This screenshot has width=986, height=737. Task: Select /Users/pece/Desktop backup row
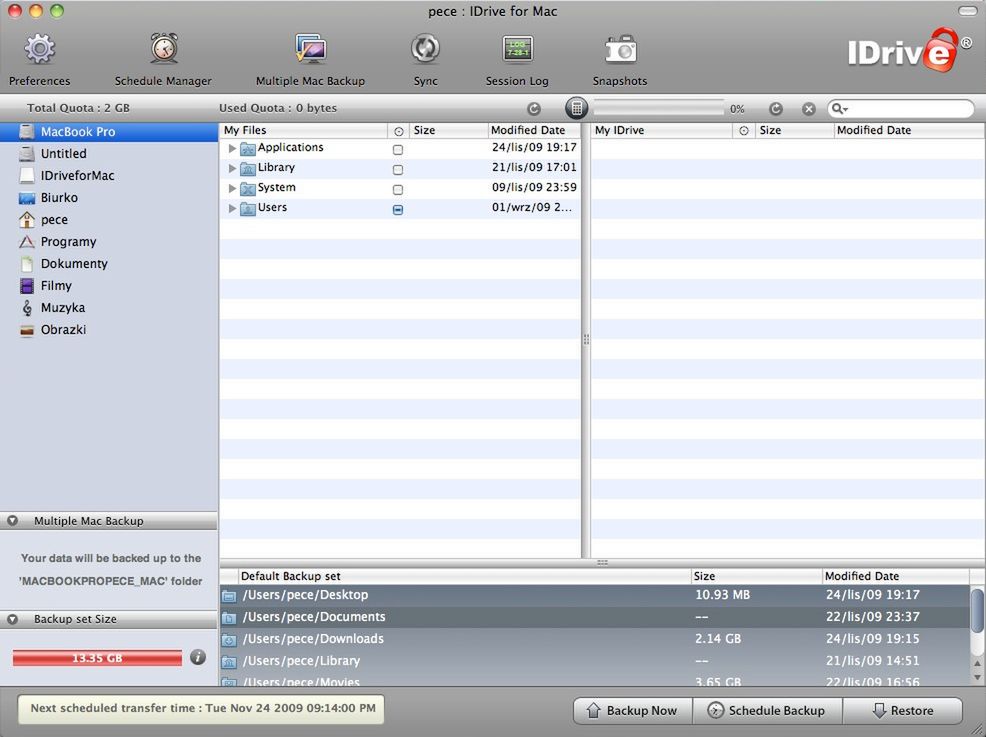[595, 595]
